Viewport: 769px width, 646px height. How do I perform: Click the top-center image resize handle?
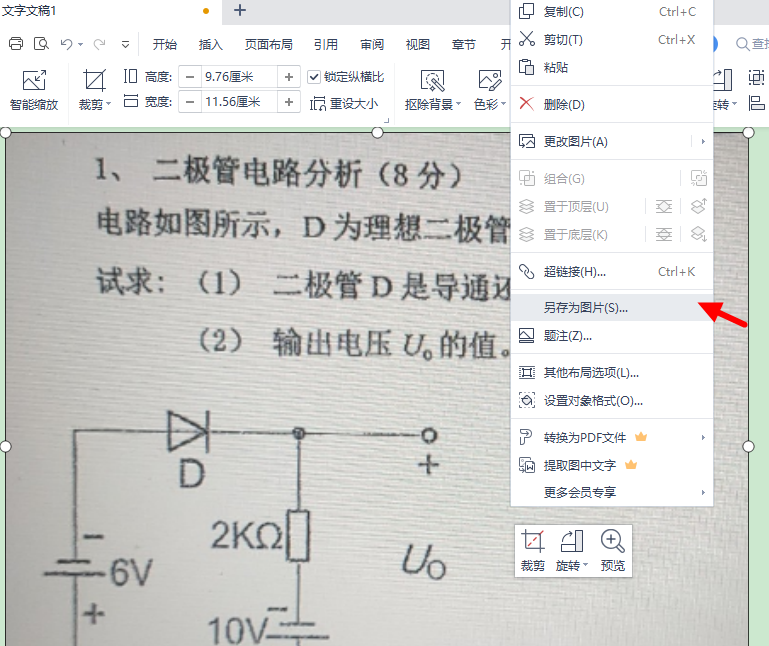377,132
